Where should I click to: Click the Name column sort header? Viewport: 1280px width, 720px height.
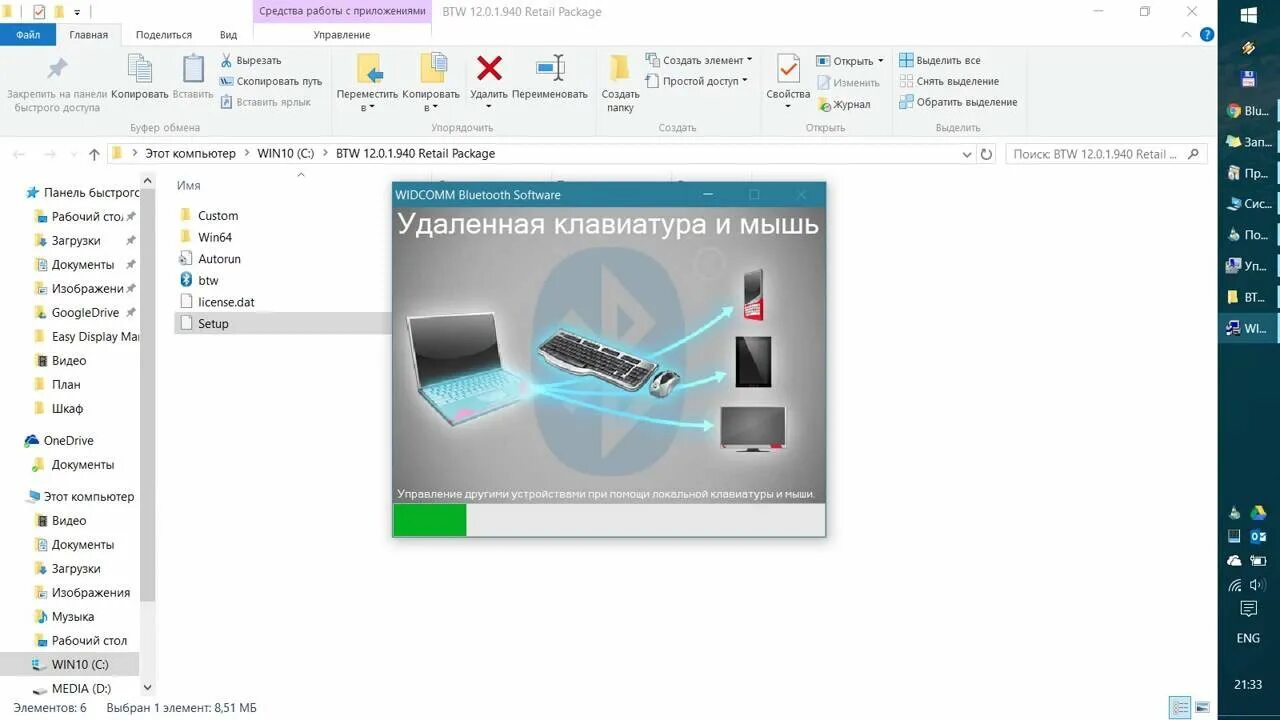[x=189, y=185]
